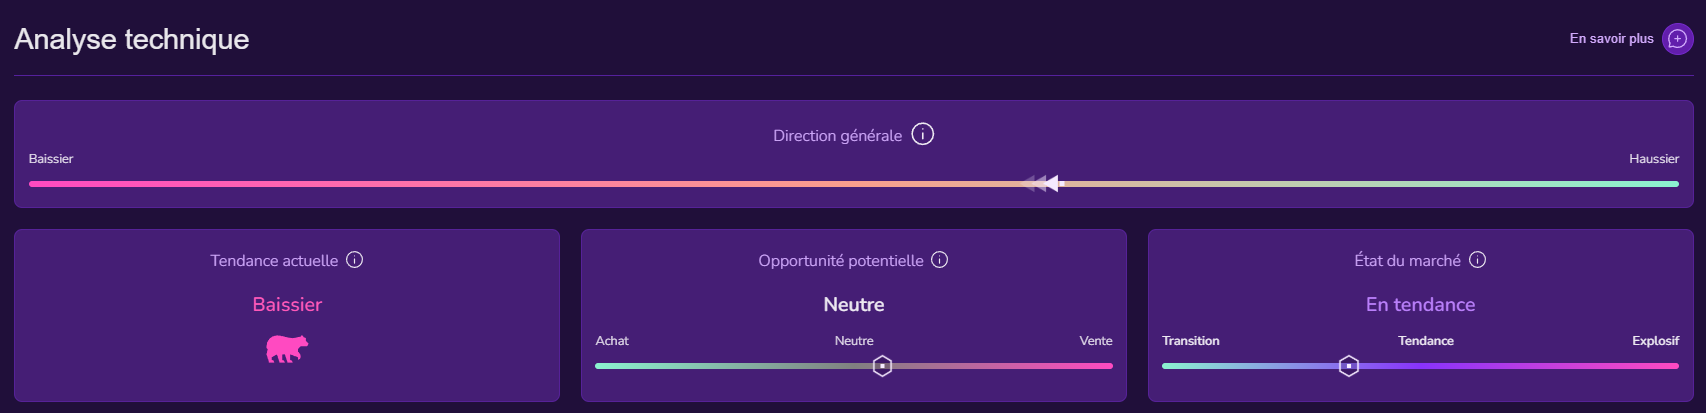The width and height of the screenshot is (1706, 413).
Task: Click the Vente label on opportunity slider
Action: pos(1096,341)
